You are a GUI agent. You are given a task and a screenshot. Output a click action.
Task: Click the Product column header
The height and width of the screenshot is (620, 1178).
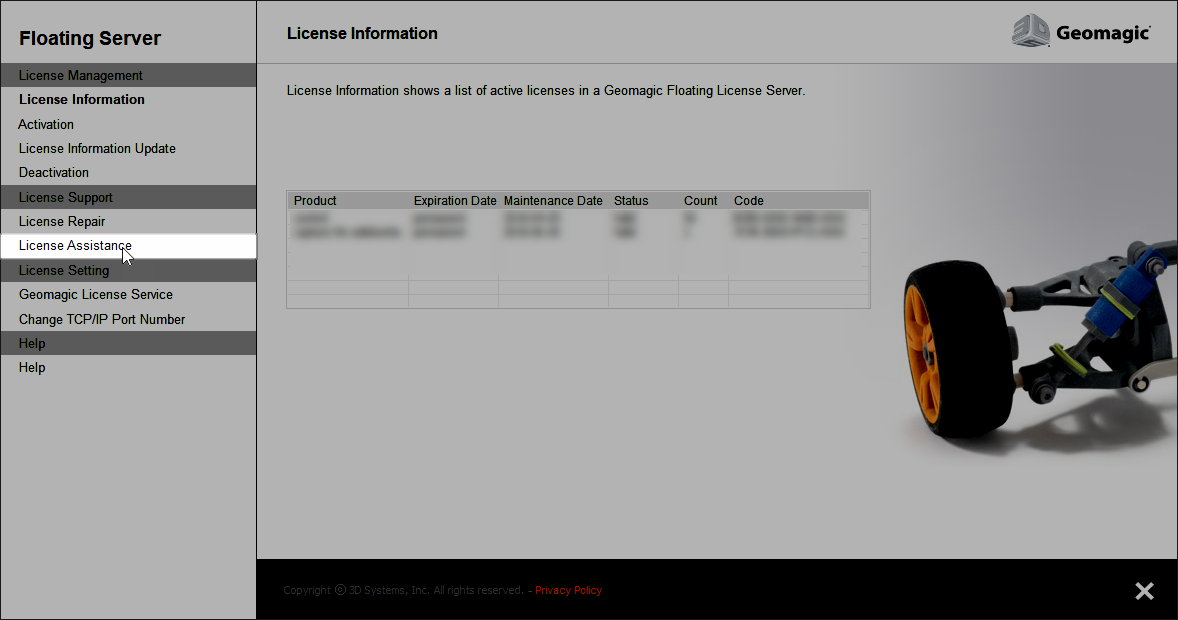pos(314,200)
